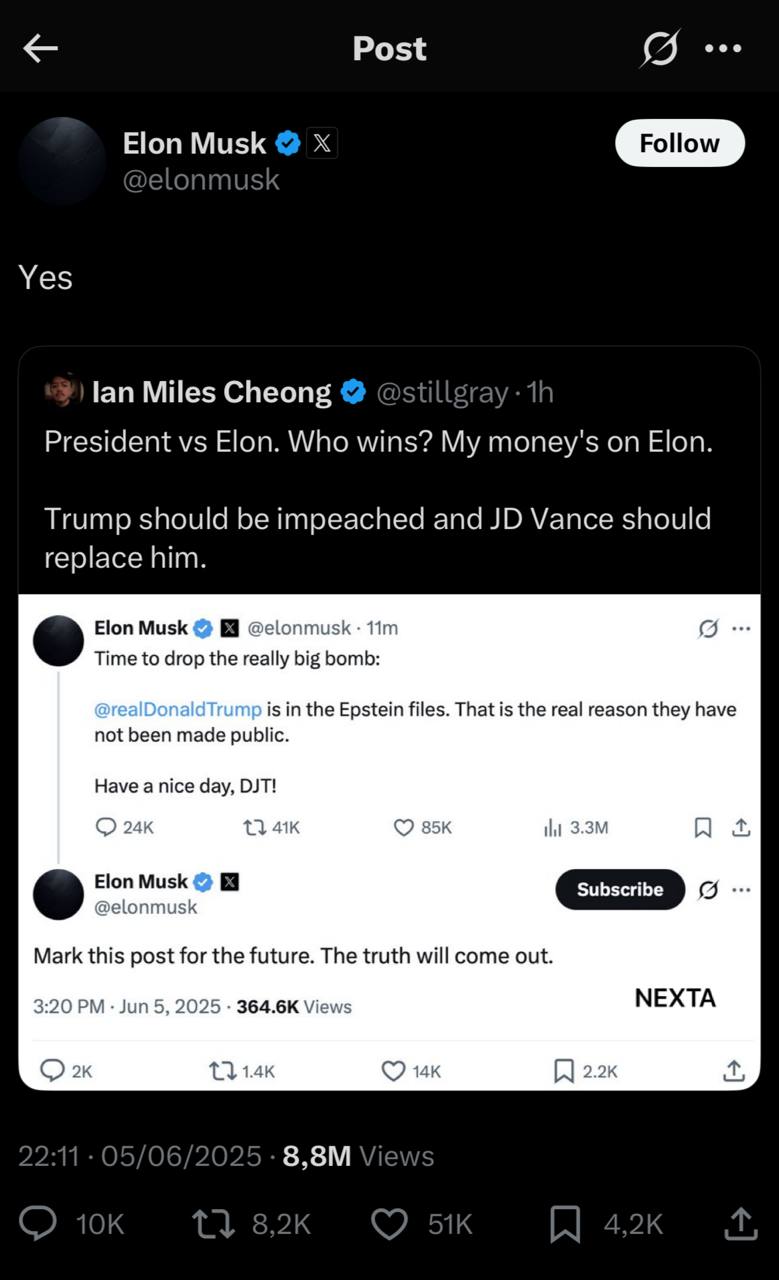Open the 8,8M Views count
This screenshot has height=1280, width=779.
[358, 1156]
